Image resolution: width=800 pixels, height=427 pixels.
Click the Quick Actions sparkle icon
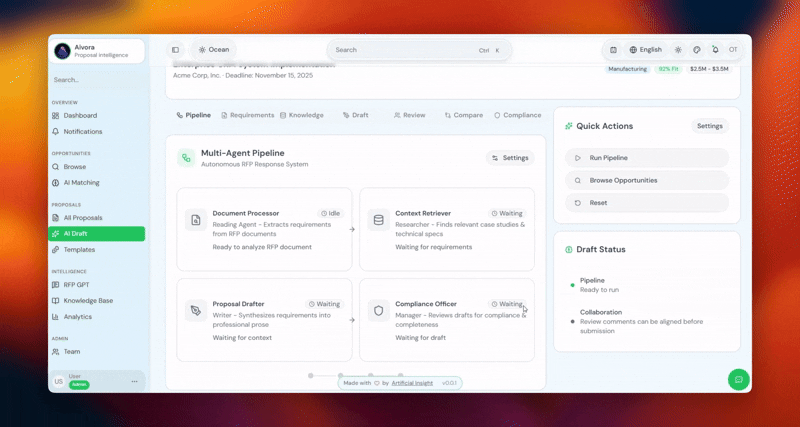(568, 126)
